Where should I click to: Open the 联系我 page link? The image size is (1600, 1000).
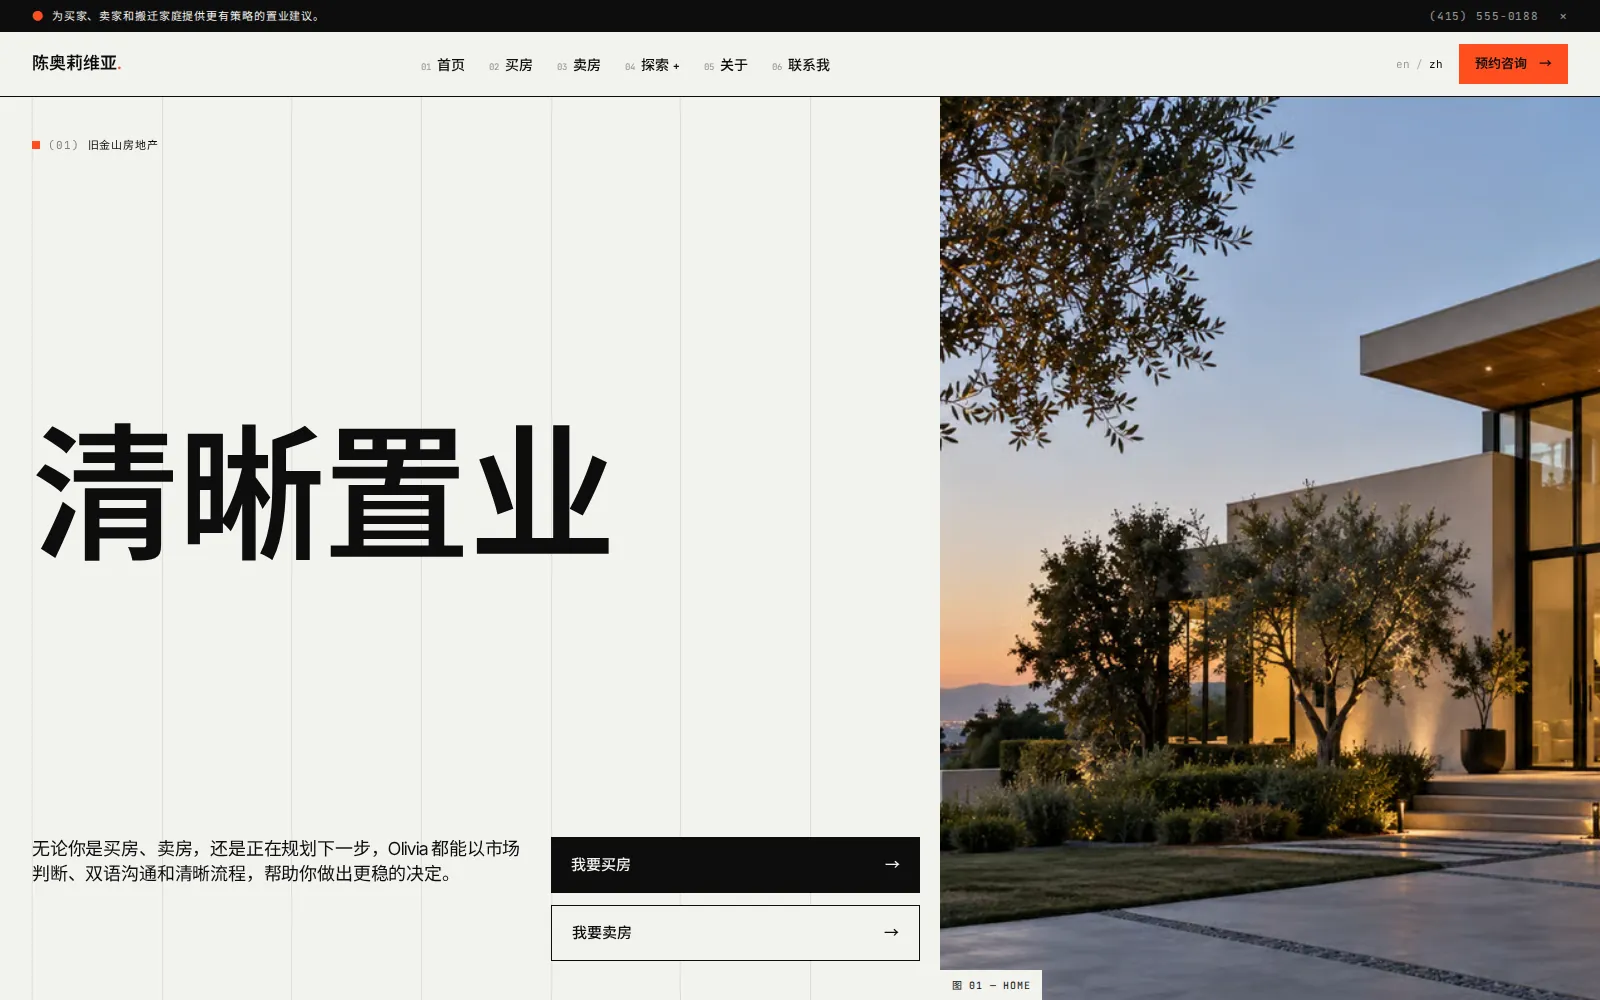[801, 65]
